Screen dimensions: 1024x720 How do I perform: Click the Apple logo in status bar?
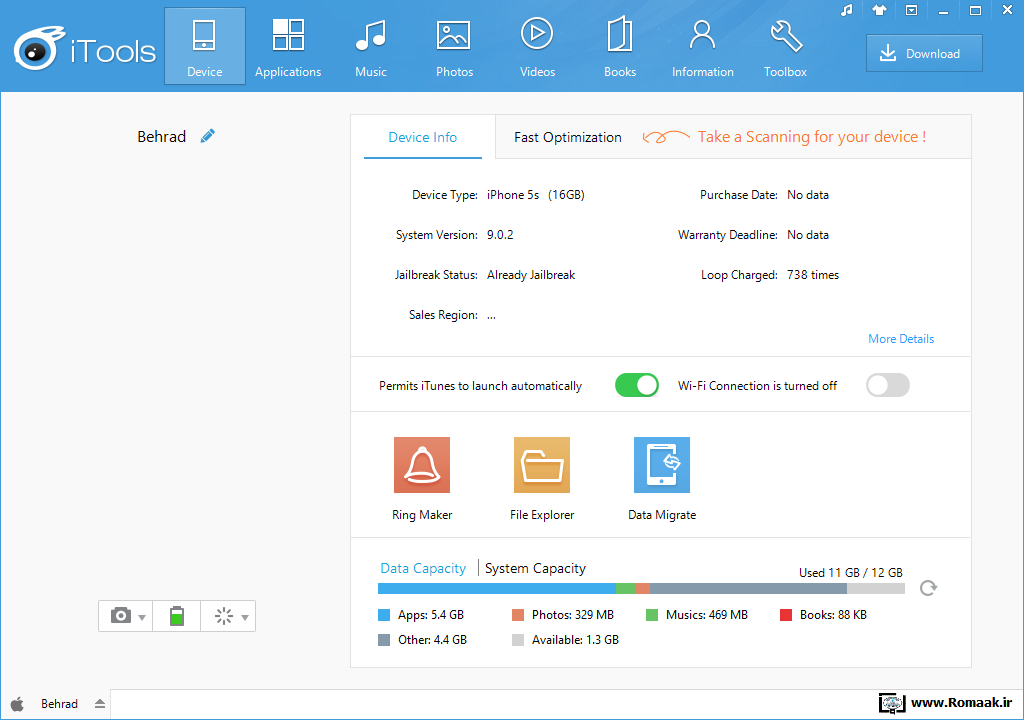[x=18, y=704]
